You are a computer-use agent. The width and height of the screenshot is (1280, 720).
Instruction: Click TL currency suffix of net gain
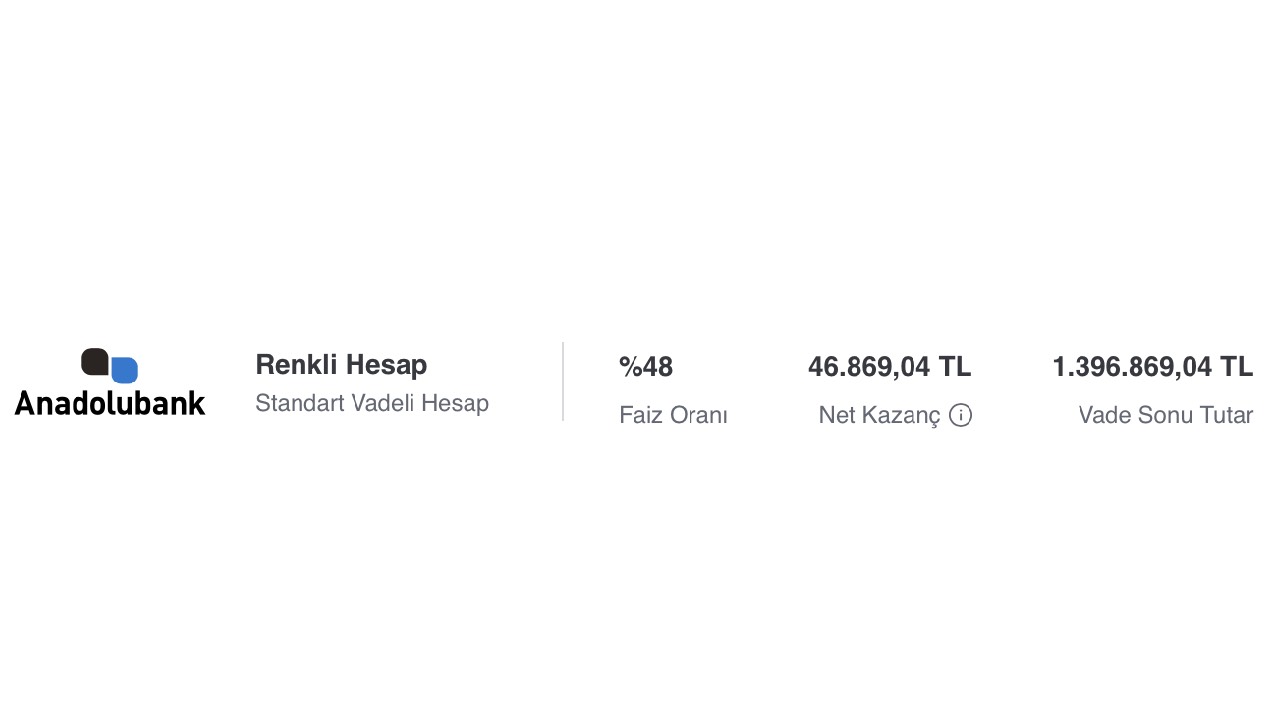pyautogui.click(x=954, y=367)
